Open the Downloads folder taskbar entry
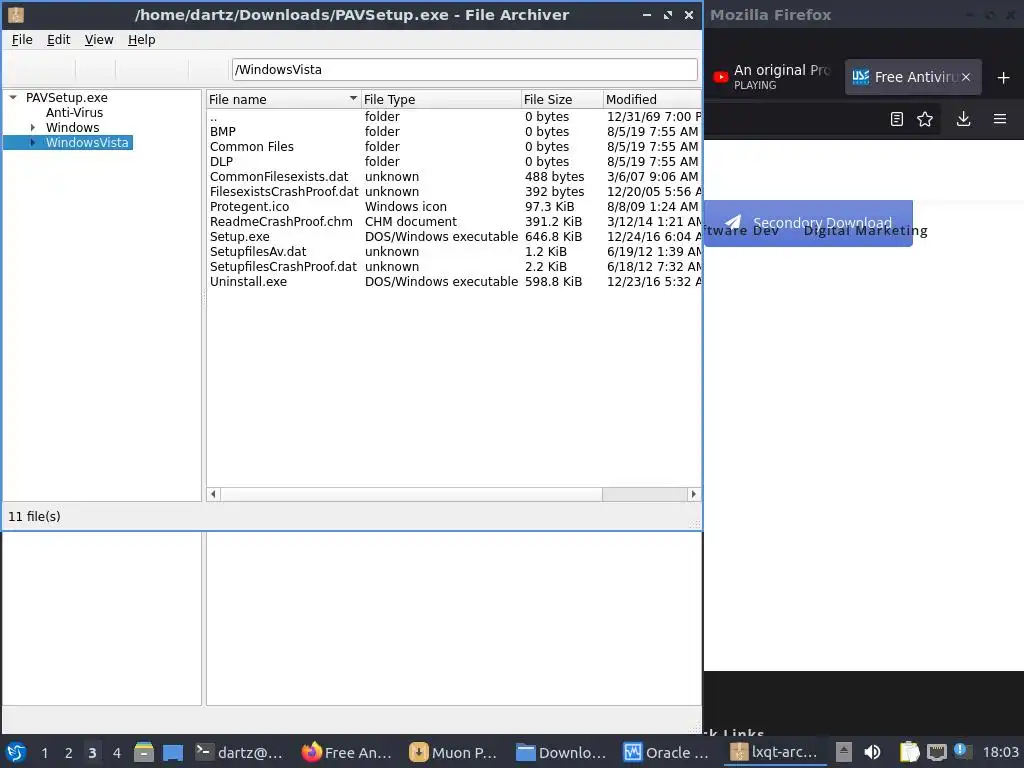 point(561,752)
